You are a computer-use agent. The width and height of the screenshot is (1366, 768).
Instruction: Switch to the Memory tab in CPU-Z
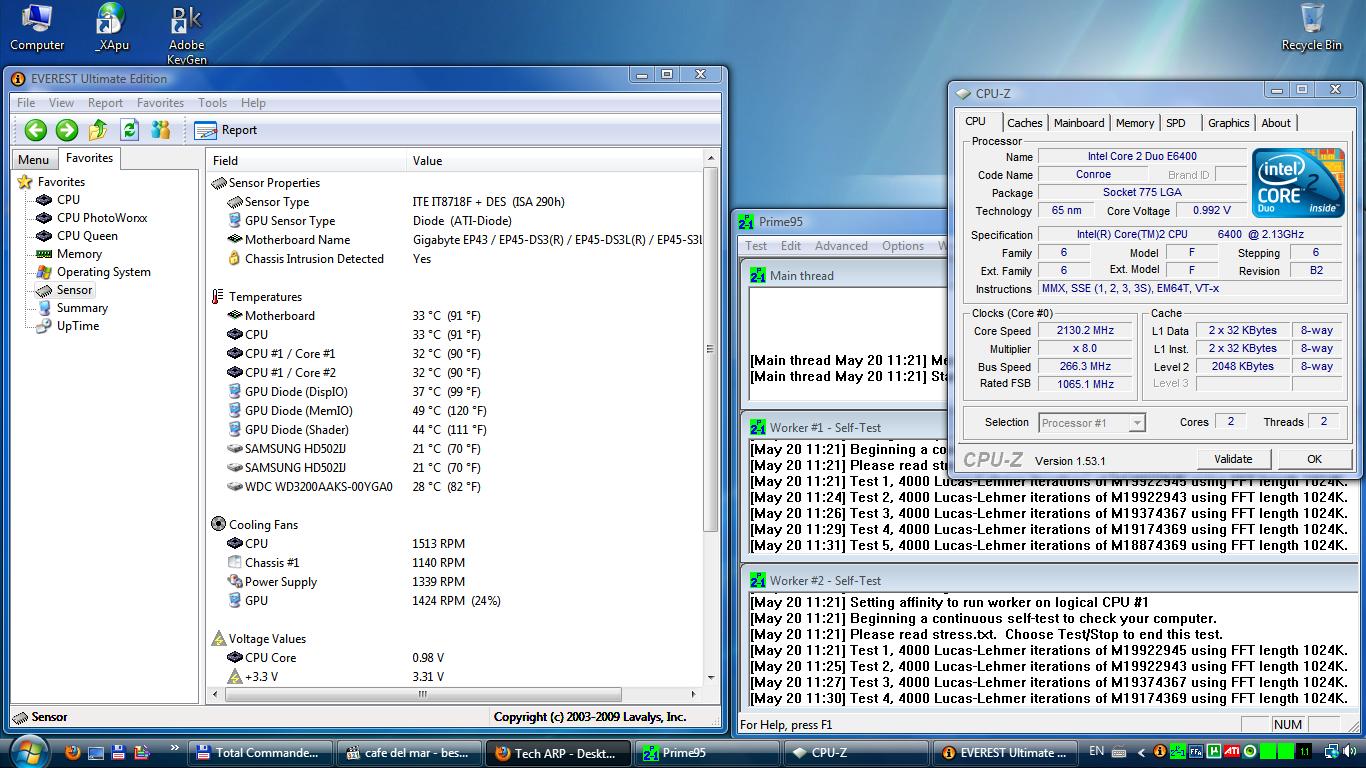(x=1135, y=123)
